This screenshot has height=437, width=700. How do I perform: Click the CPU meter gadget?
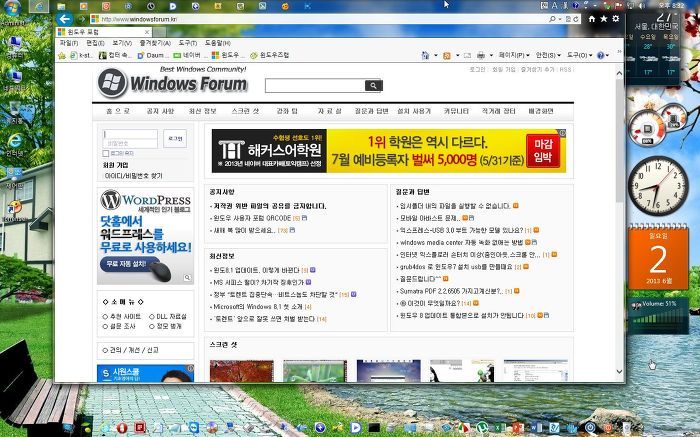647,129
